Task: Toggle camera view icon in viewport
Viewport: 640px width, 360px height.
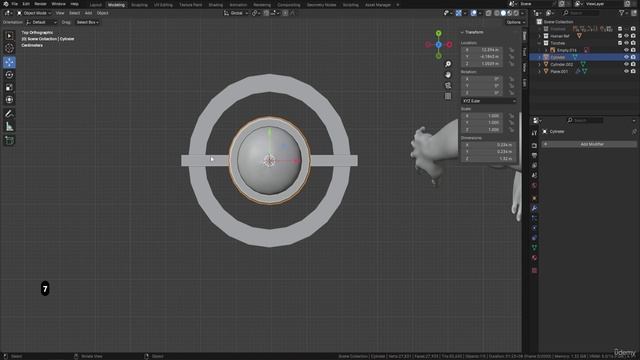Action: pyautogui.click(x=448, y=85)
